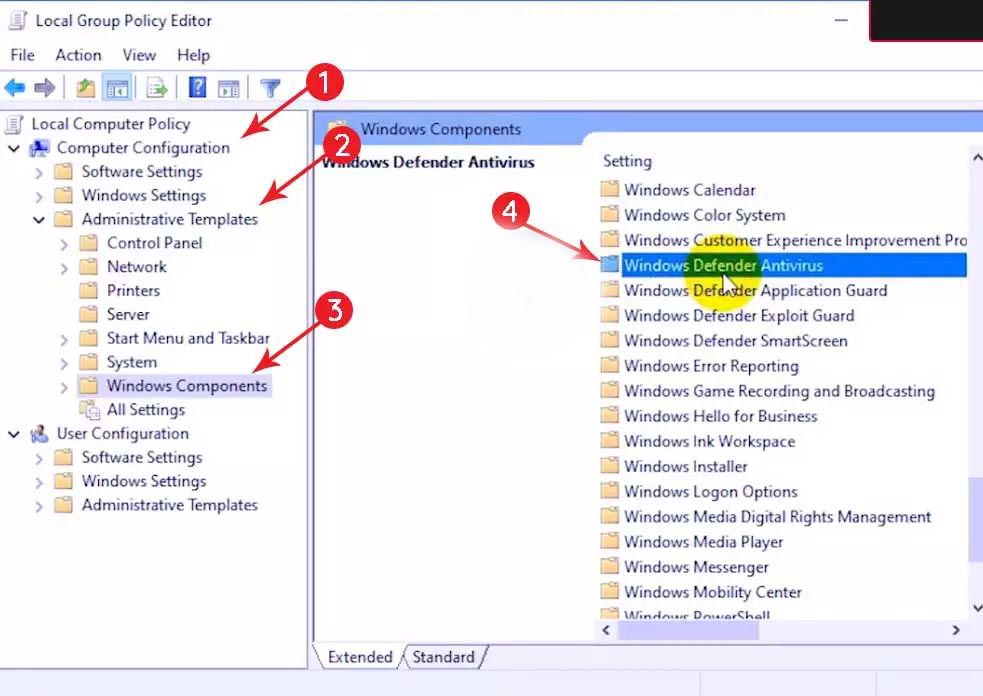Open the Help menu
983x696 pixels.
(193, 55)
